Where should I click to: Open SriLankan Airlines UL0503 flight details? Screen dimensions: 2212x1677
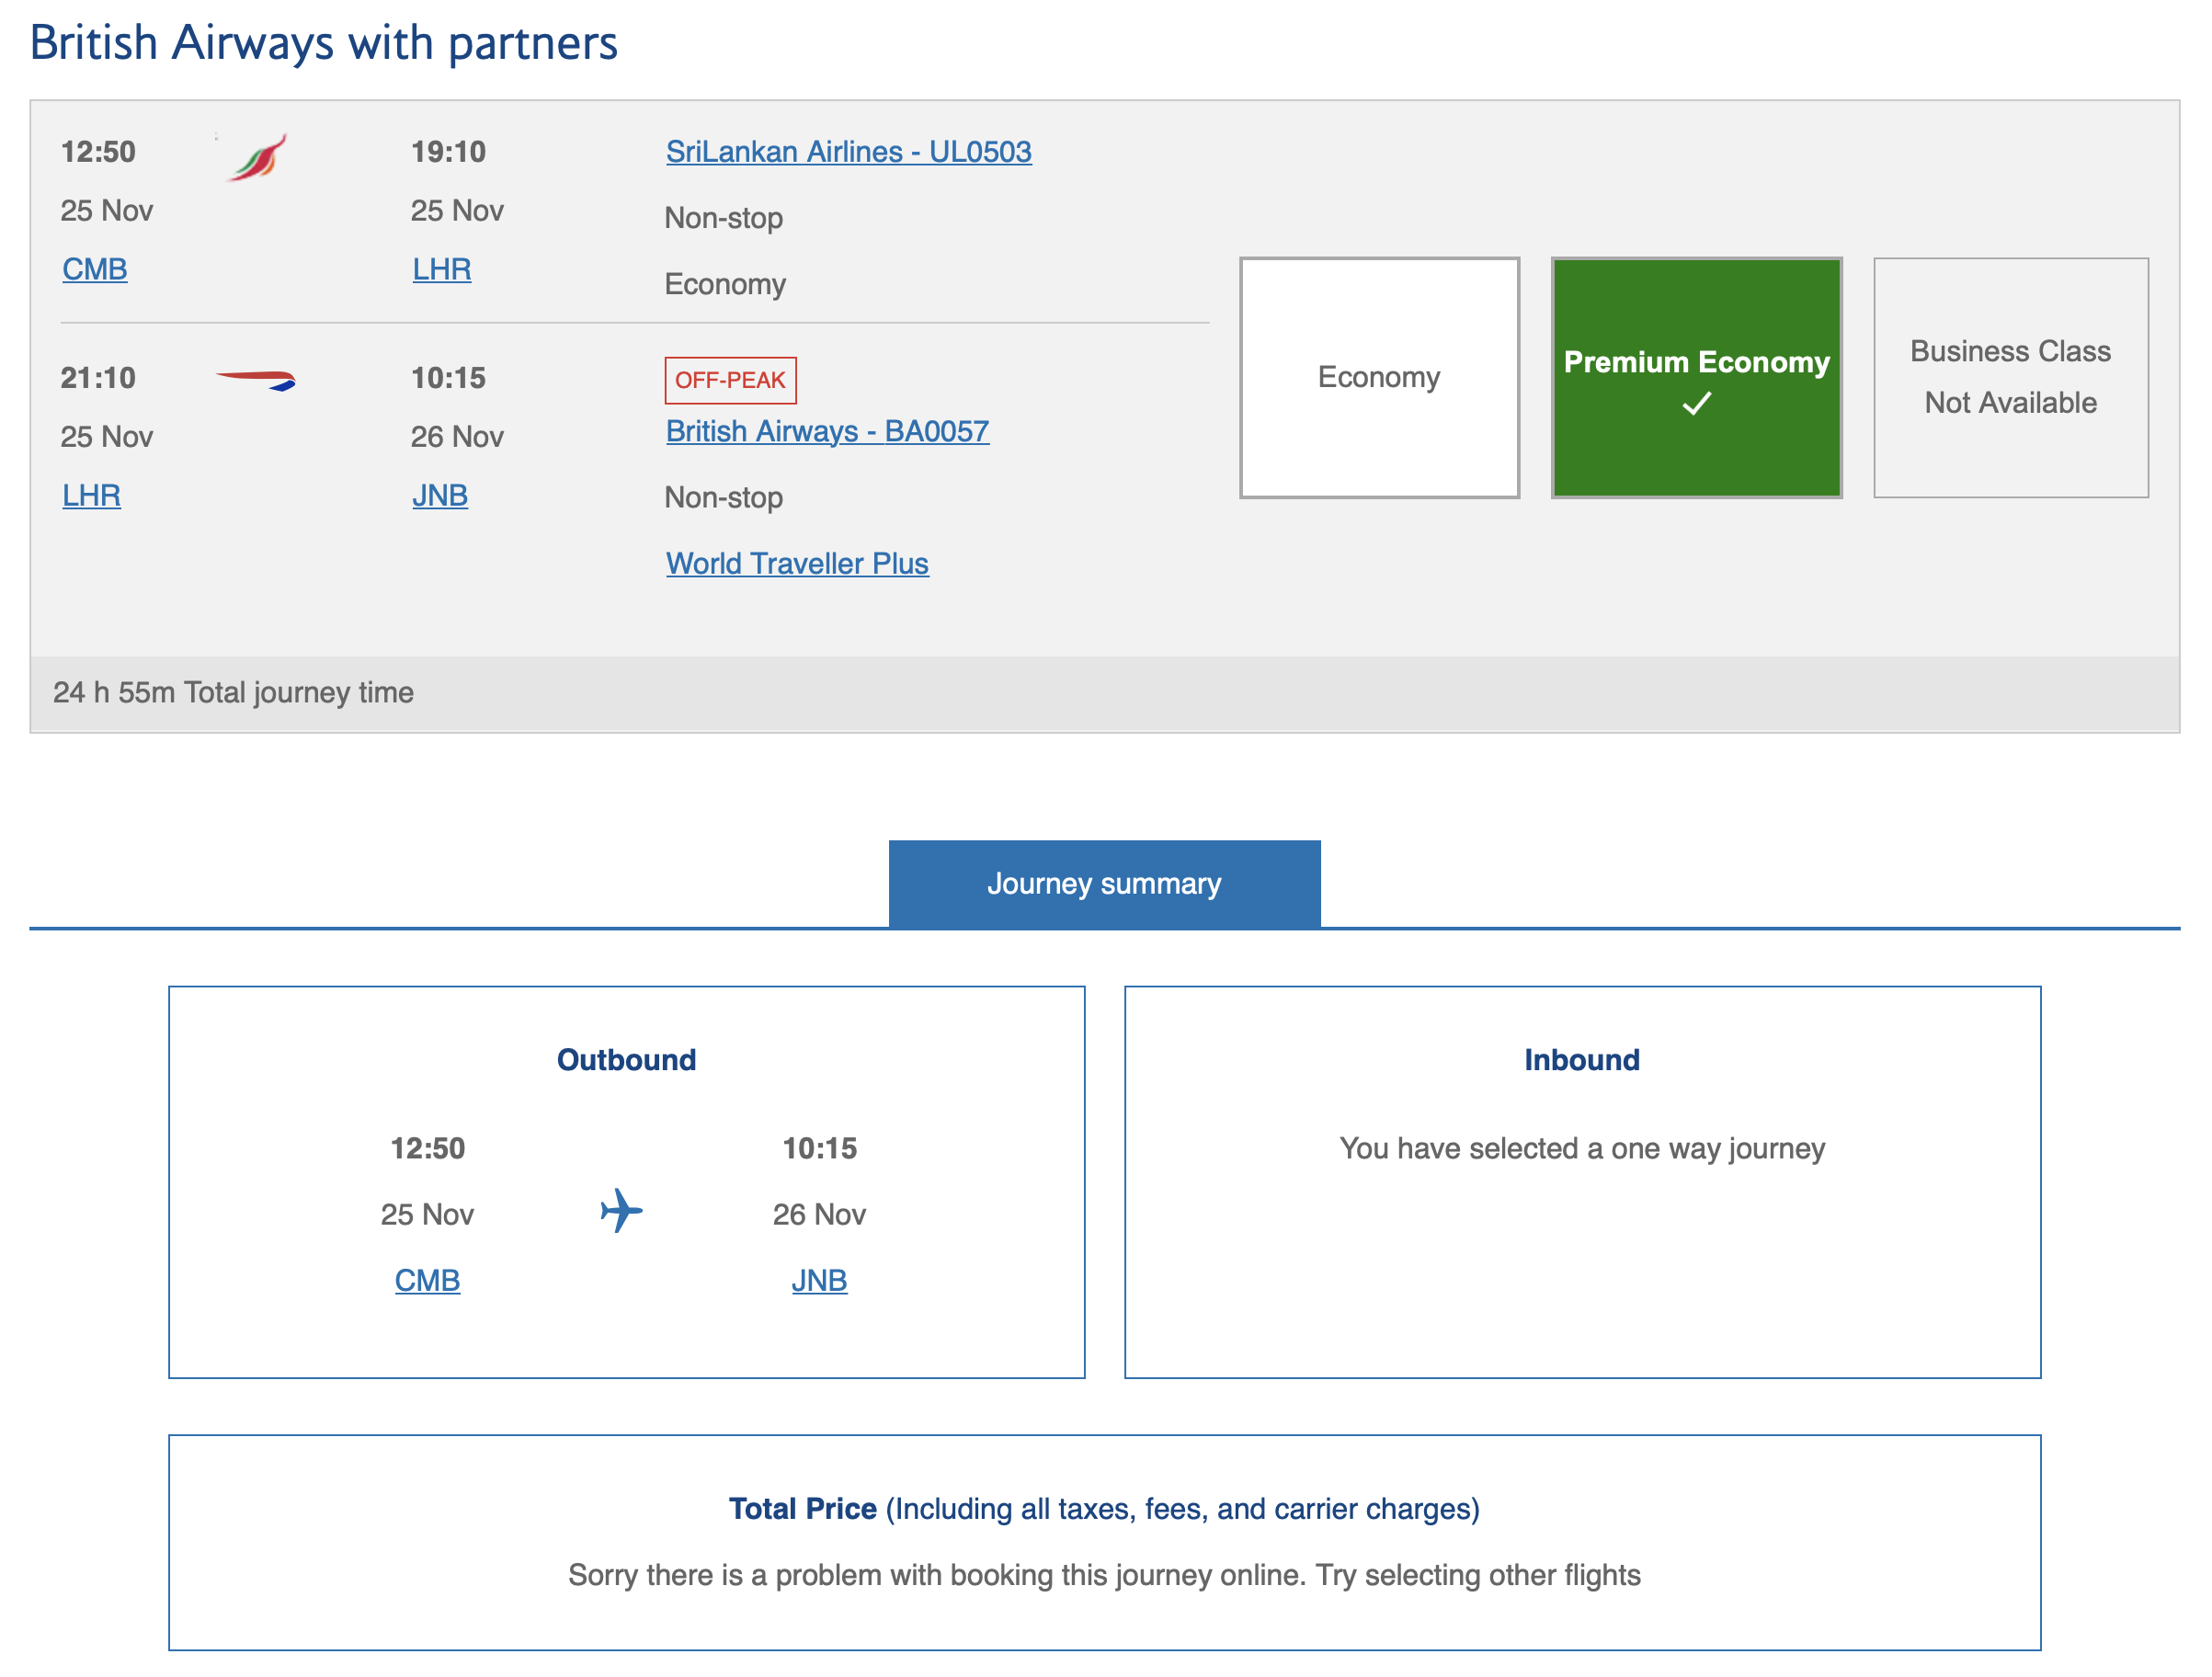coord(848,152)
